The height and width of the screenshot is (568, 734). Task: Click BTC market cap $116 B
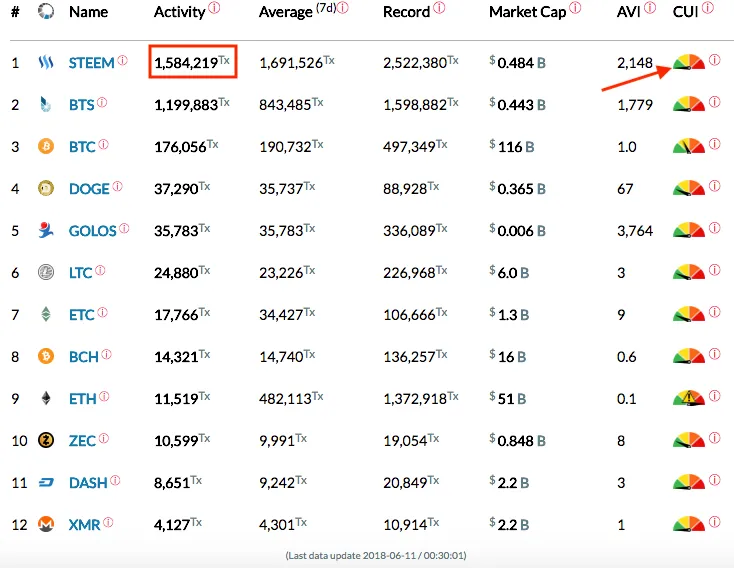pyautogui.click(x=512, y=147)
